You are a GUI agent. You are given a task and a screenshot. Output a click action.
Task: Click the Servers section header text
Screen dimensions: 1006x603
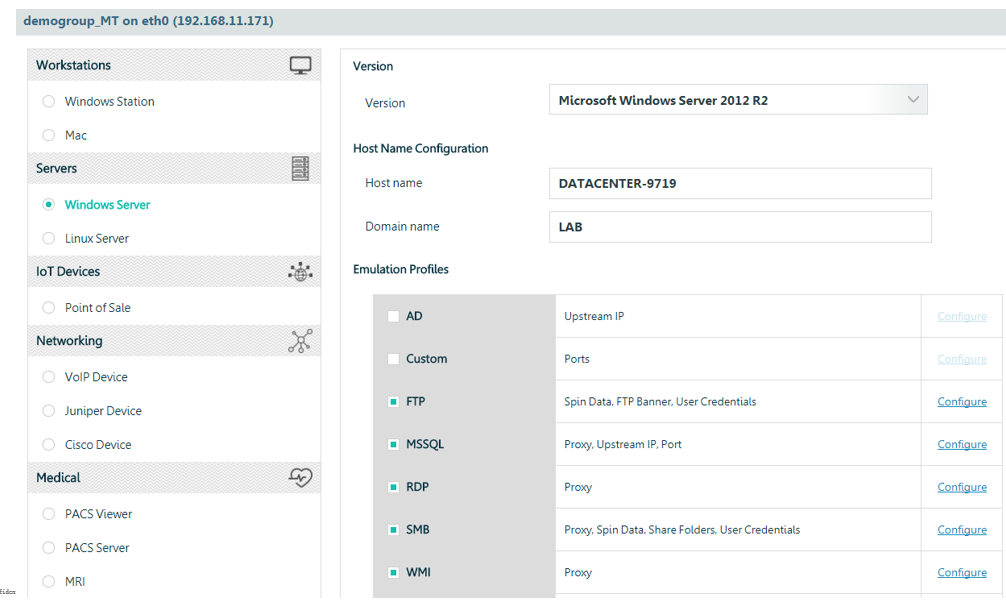[x=56, y=169]
